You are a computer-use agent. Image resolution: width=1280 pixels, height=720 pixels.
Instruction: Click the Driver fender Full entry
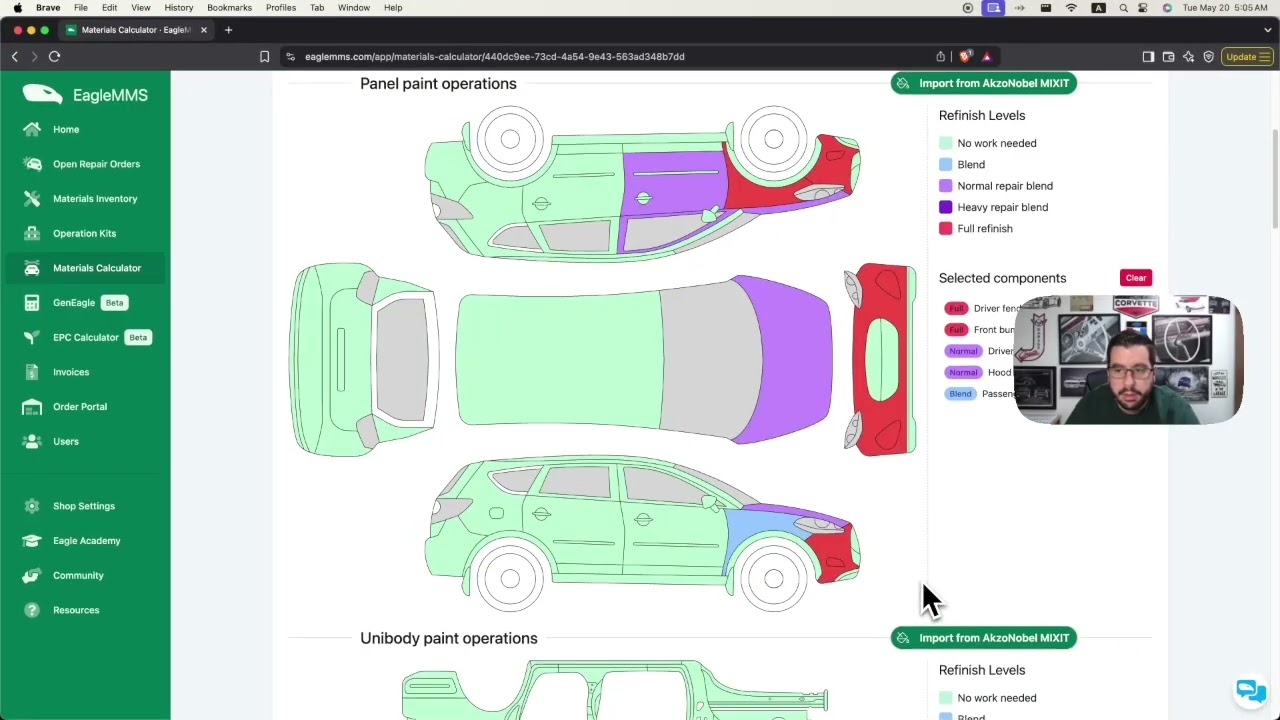[x=981, y=308]
